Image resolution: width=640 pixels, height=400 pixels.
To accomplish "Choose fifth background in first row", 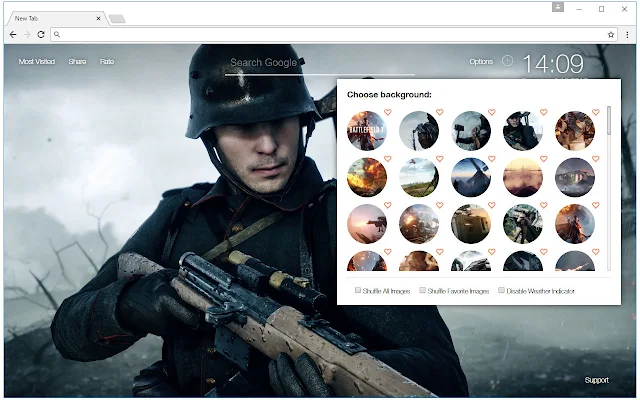I will 575,131.
